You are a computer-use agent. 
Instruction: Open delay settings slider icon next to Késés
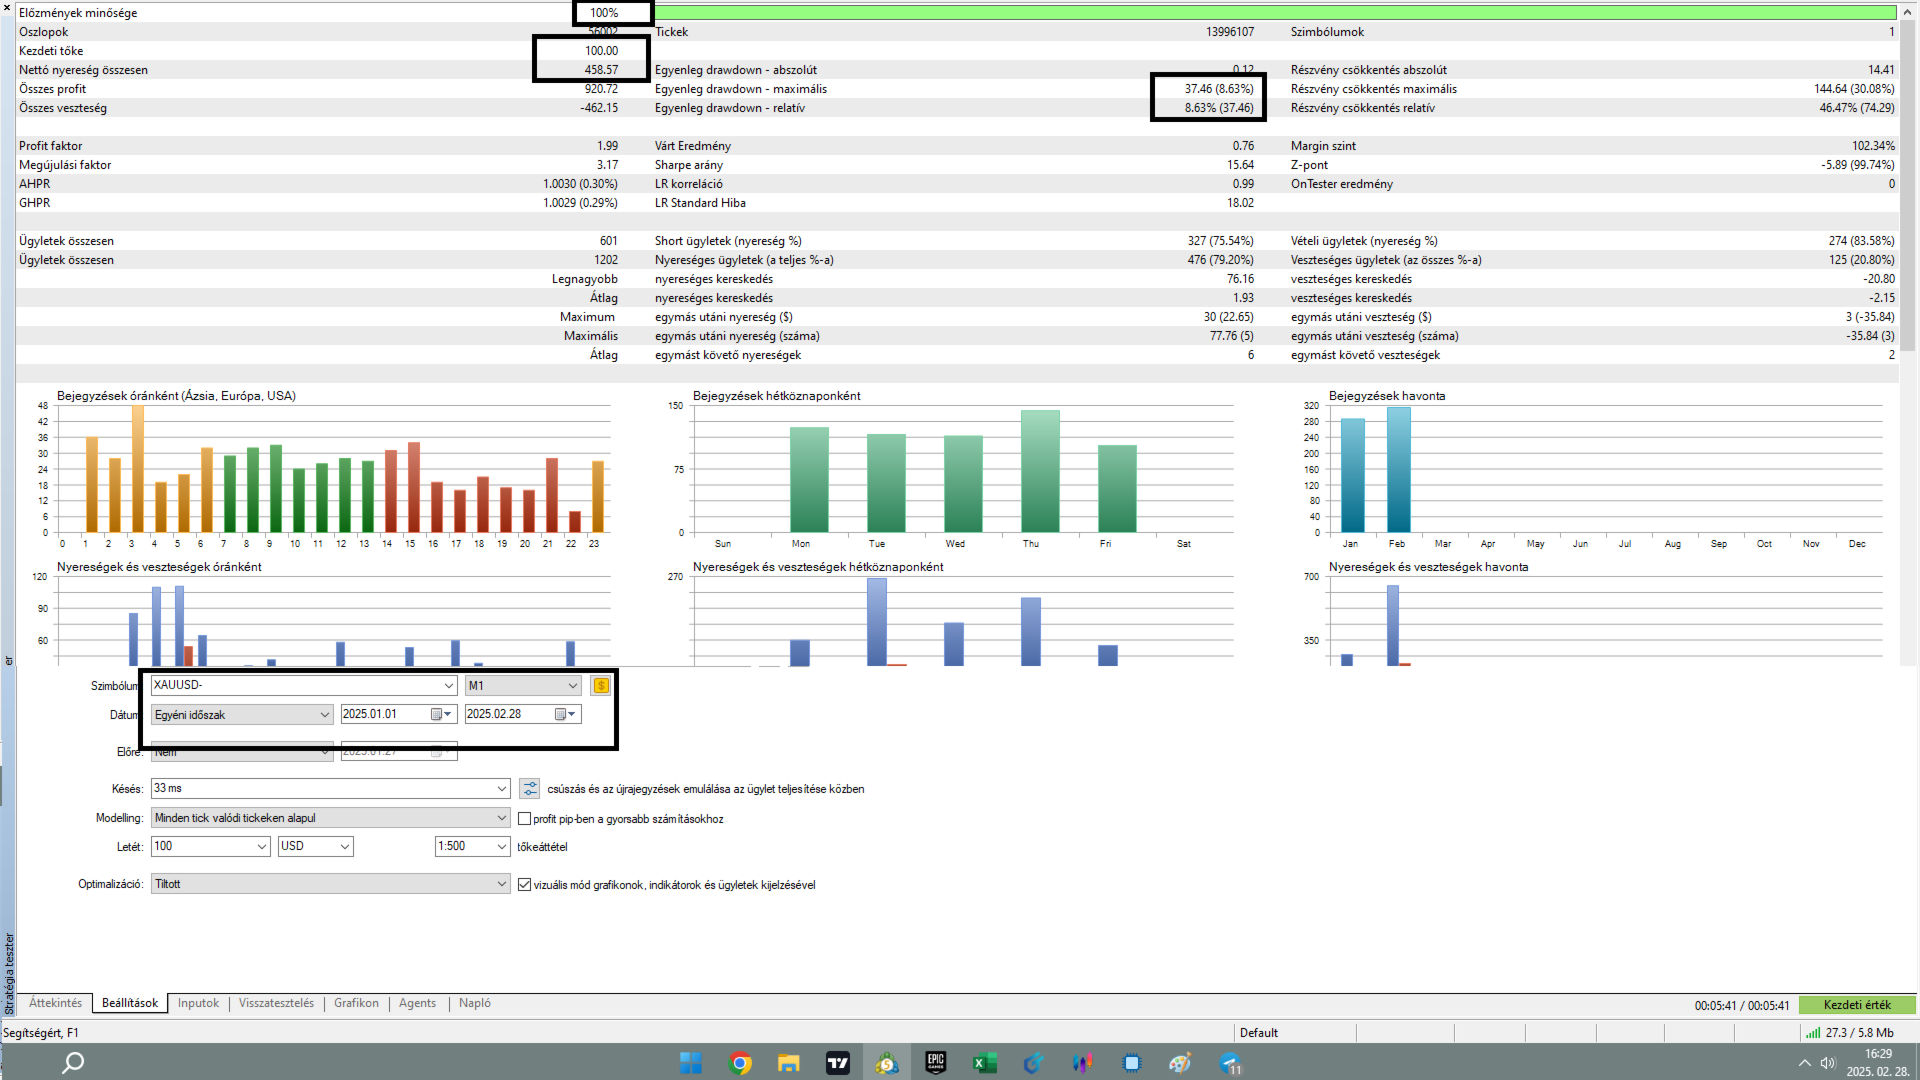[530, 789]
